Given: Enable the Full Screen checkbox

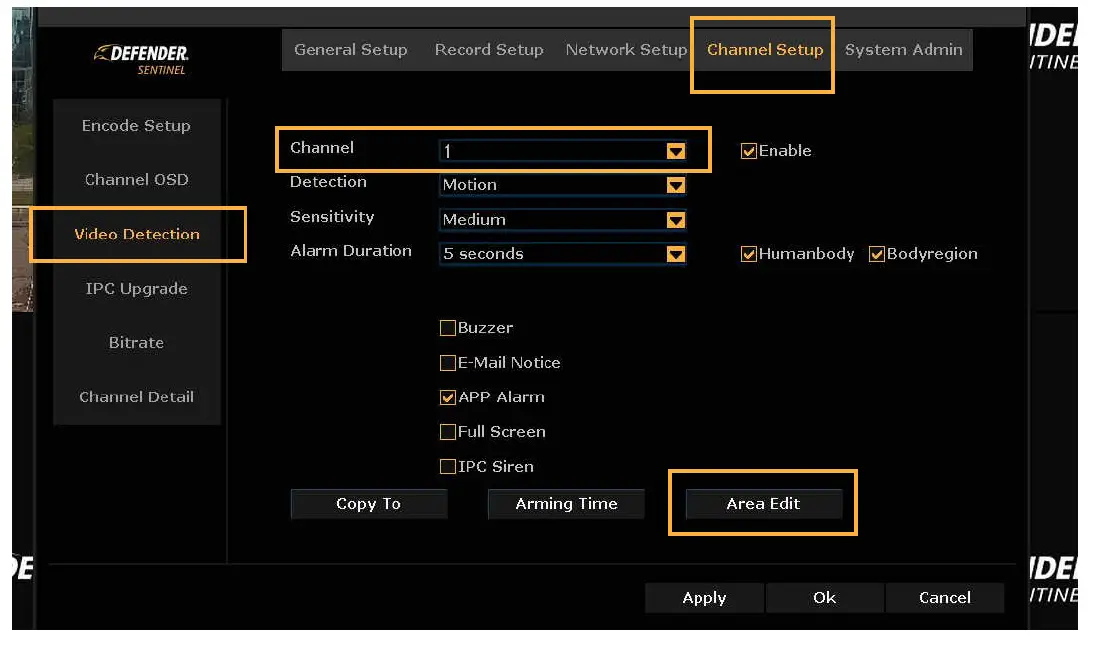Looking at the screenshot, I should click(x=448, y=432).
